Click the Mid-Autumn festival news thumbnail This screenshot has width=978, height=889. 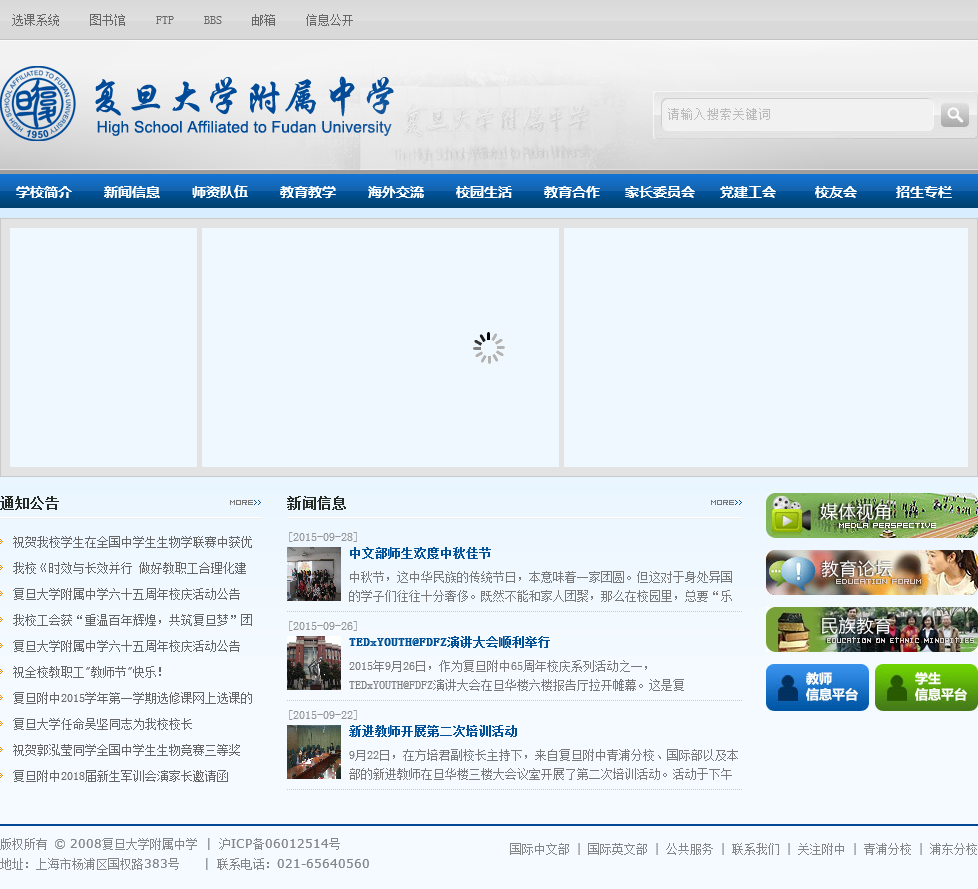click(x=314, y=574)
